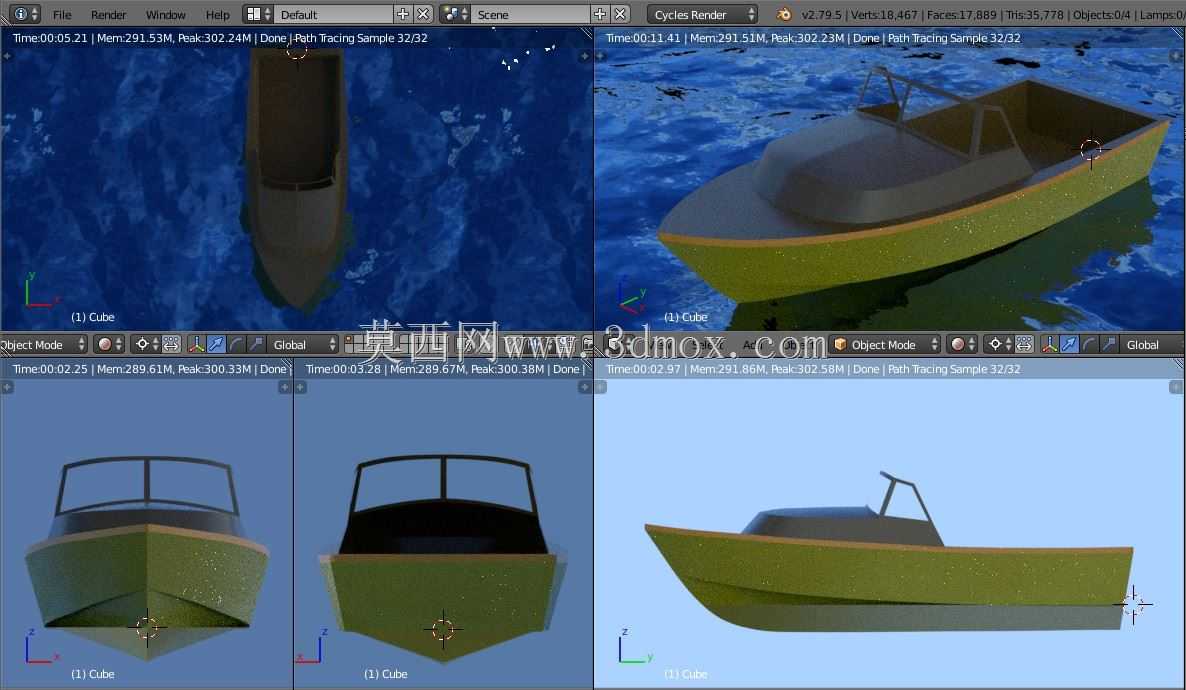Open the Info editor type selector icon
Viewport: 1186px width, 690px height.
coord(24,14)
